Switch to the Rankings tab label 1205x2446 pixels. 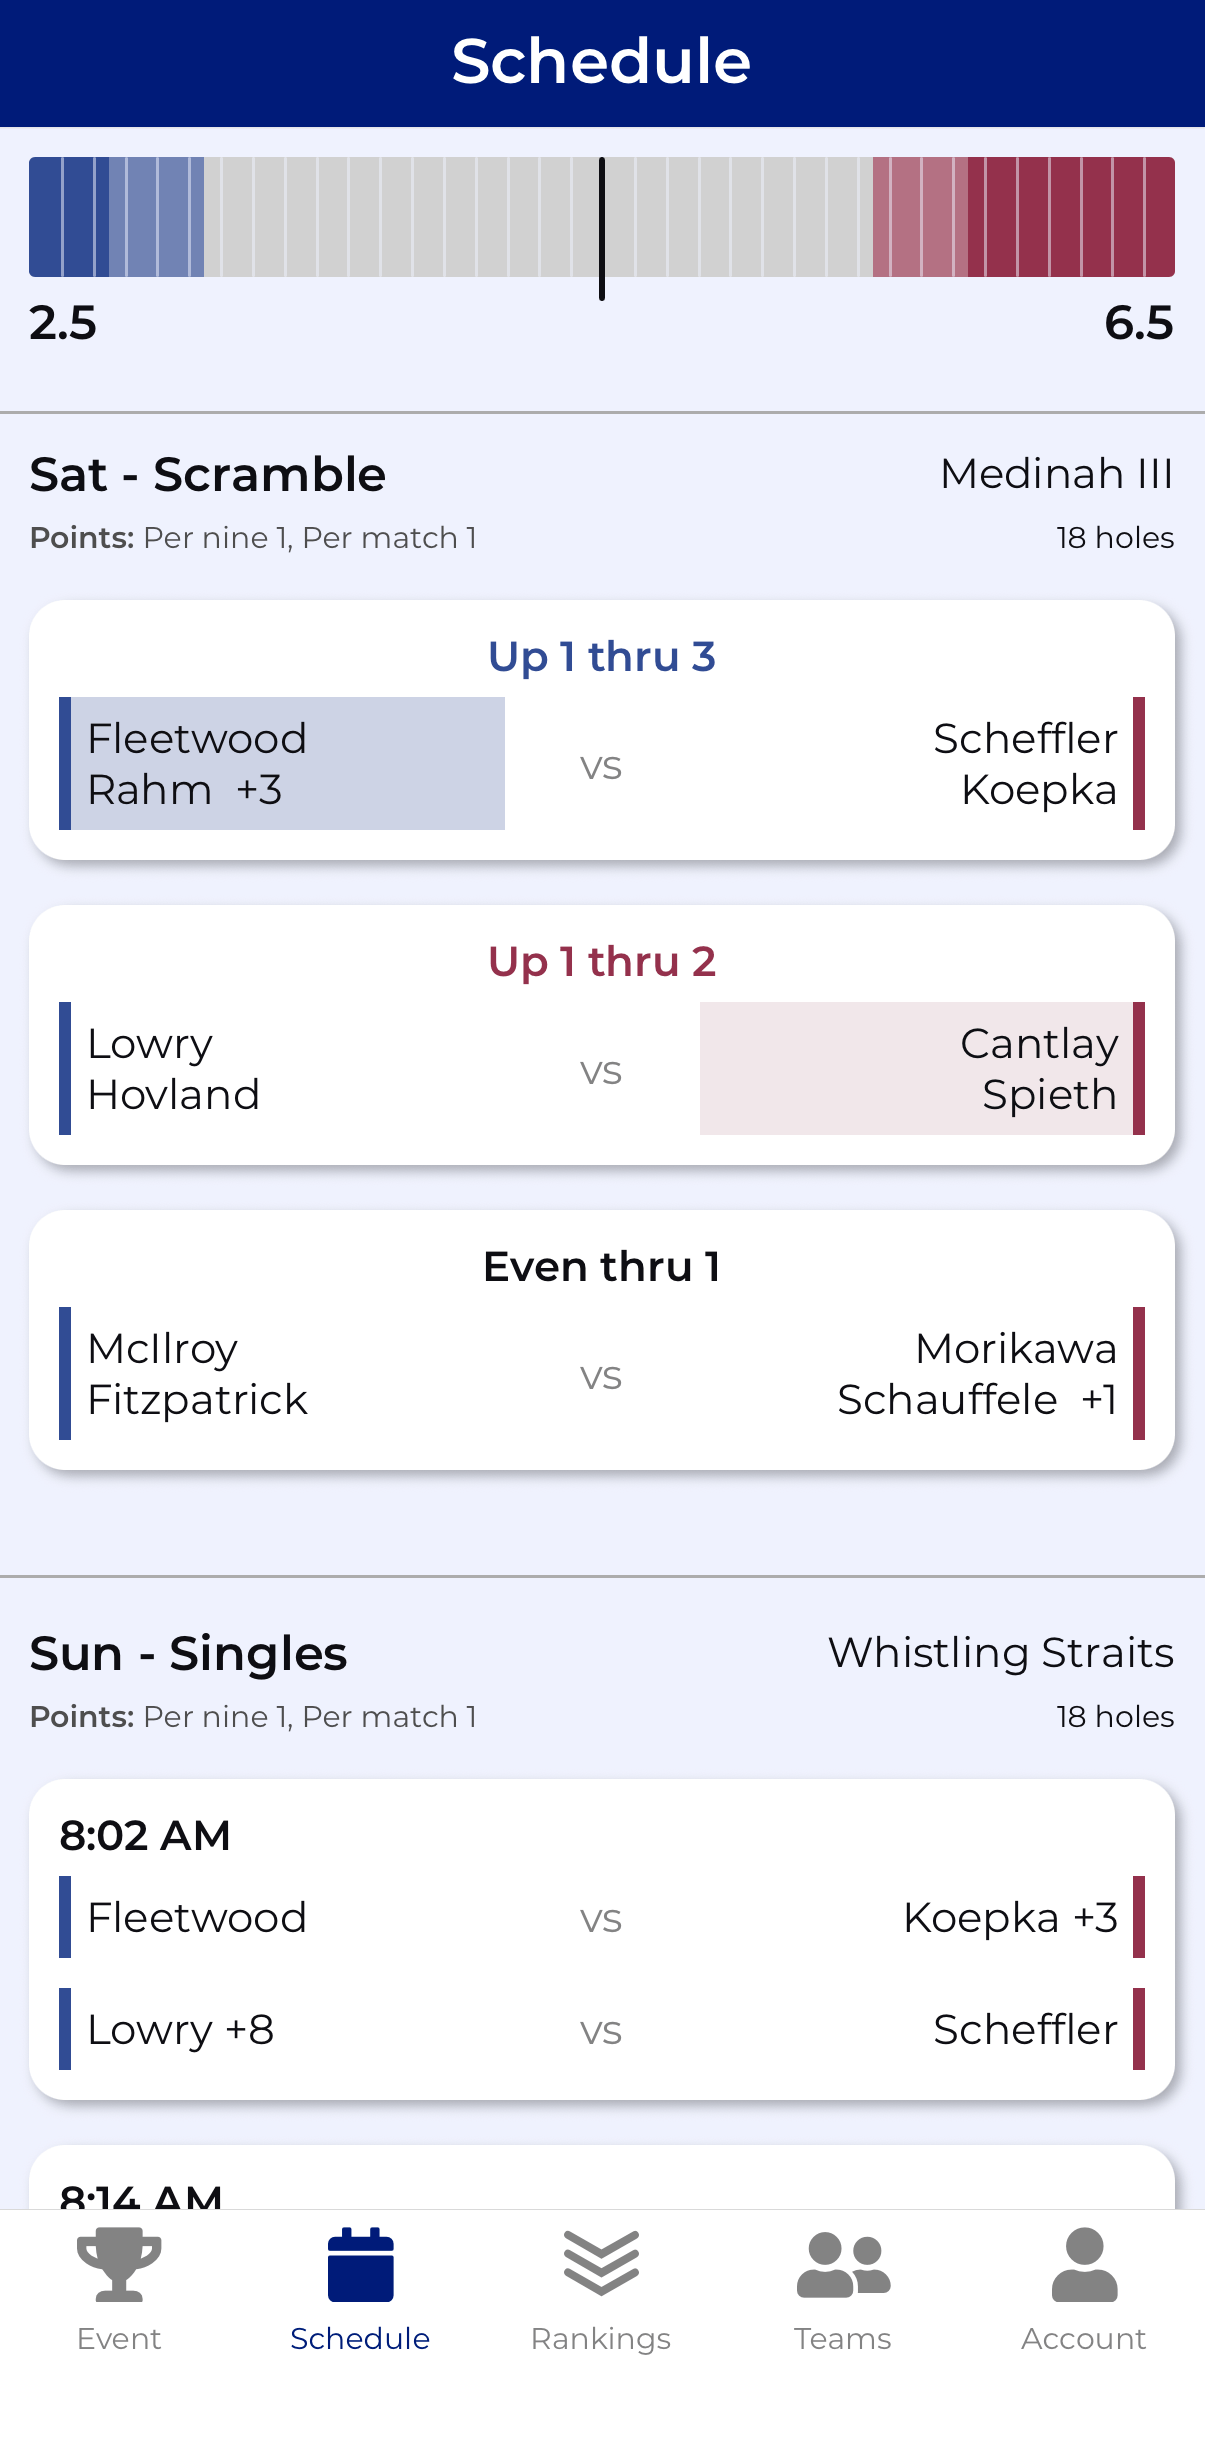(602, 2338)
